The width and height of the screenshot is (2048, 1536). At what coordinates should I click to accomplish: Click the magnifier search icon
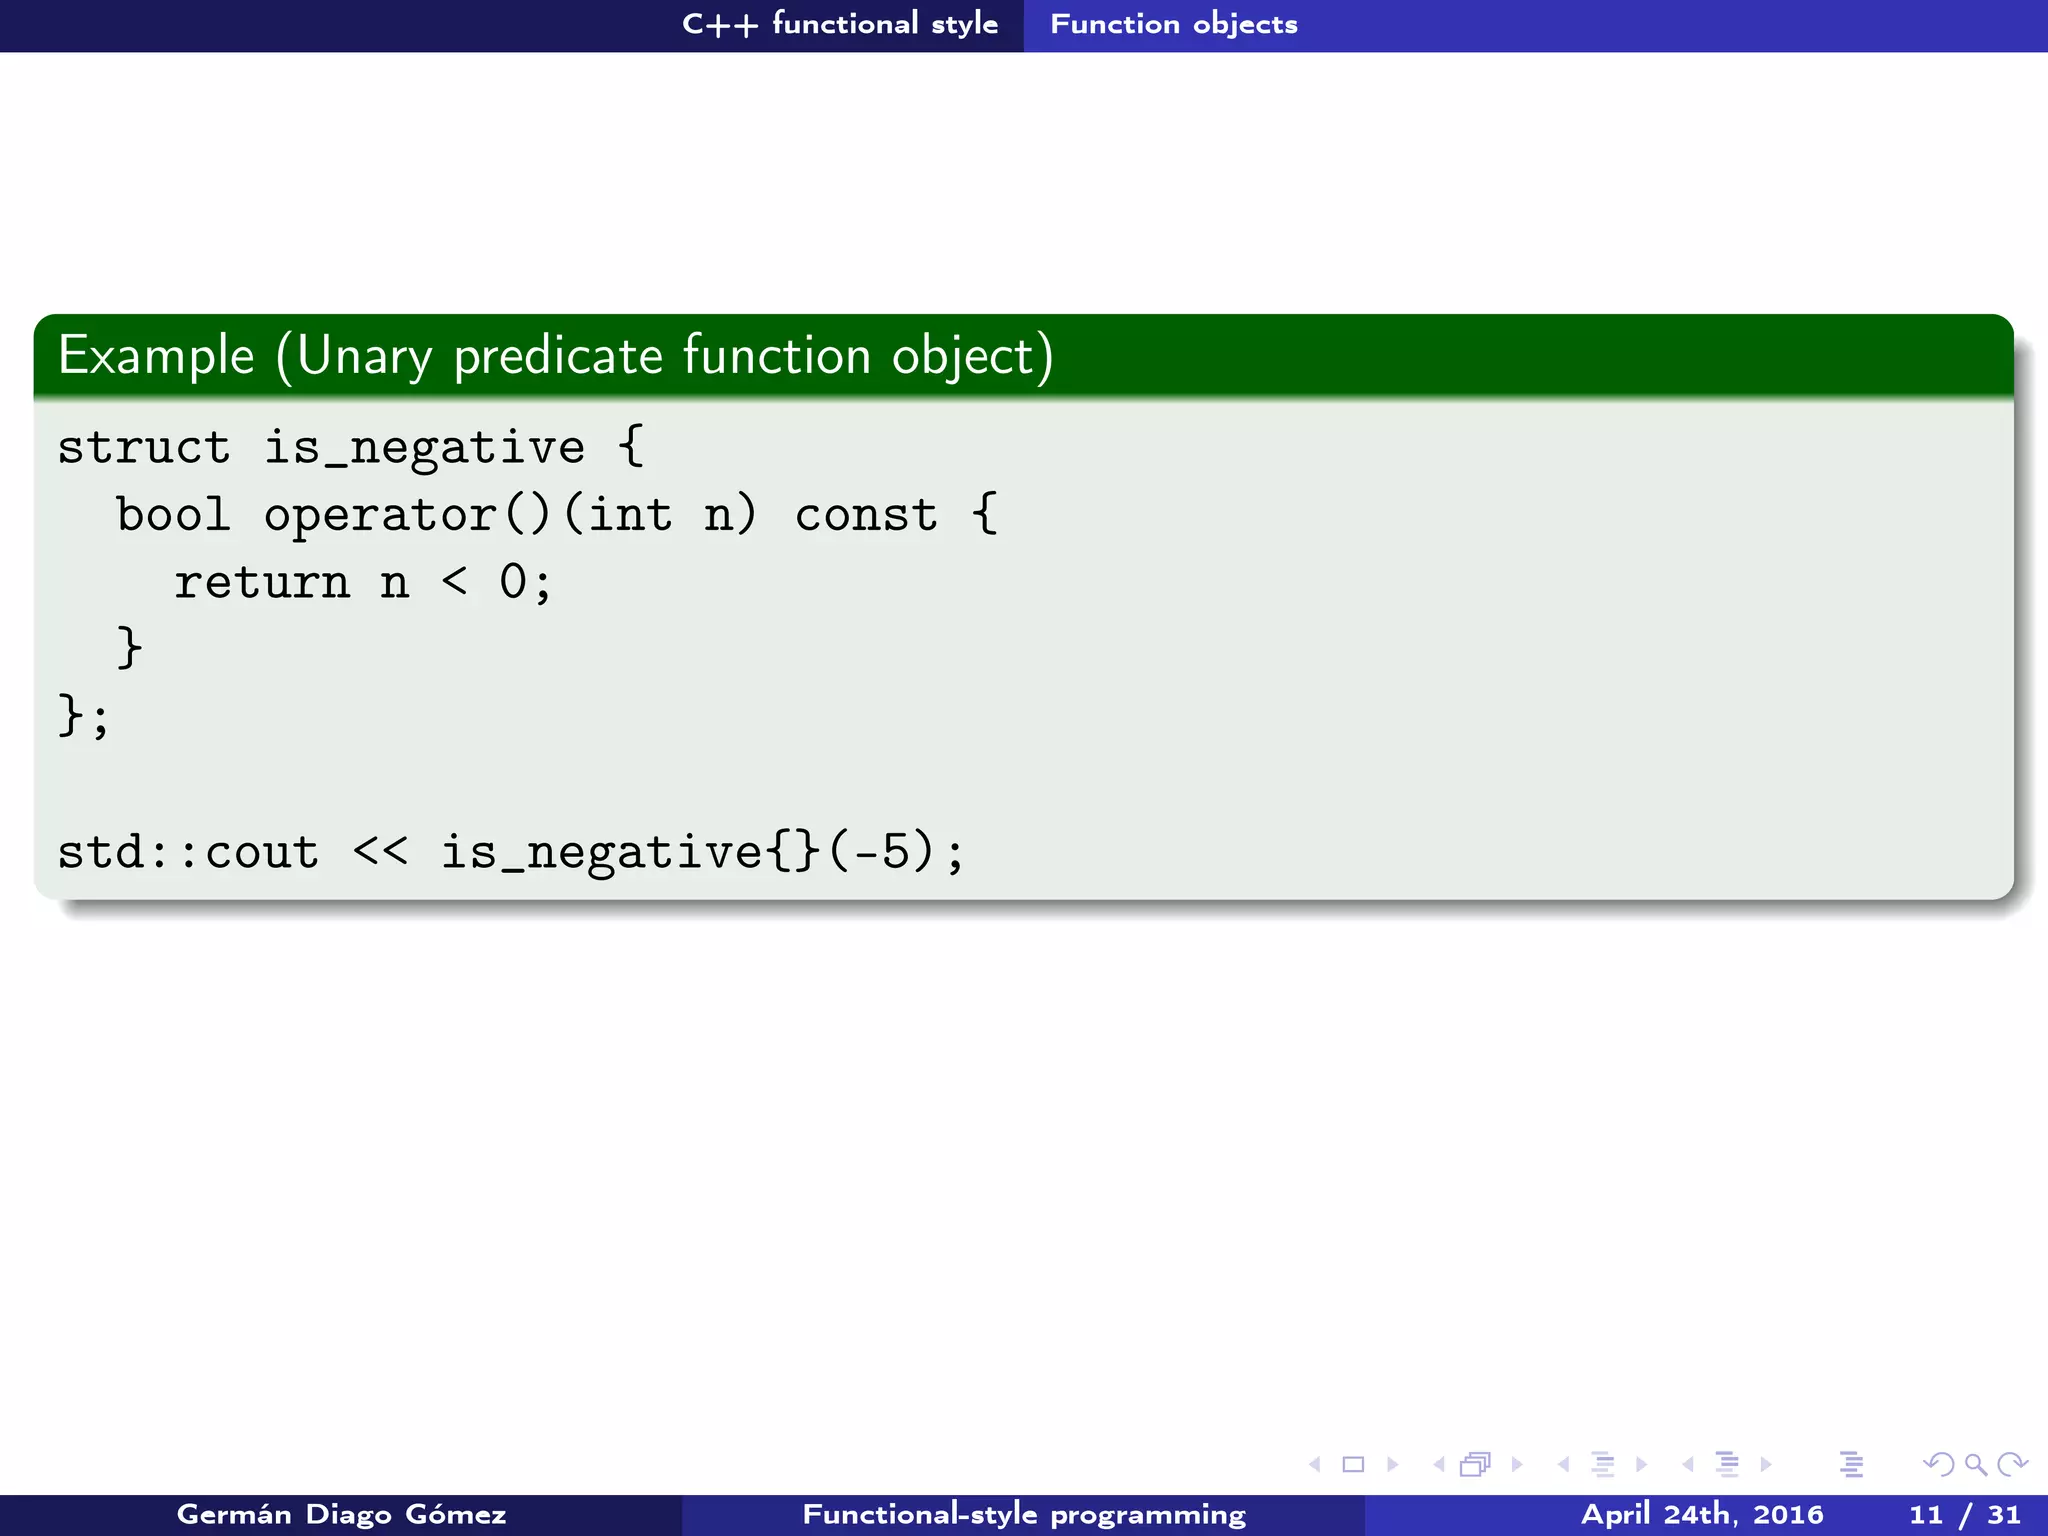click(x=1975, y=1465)
